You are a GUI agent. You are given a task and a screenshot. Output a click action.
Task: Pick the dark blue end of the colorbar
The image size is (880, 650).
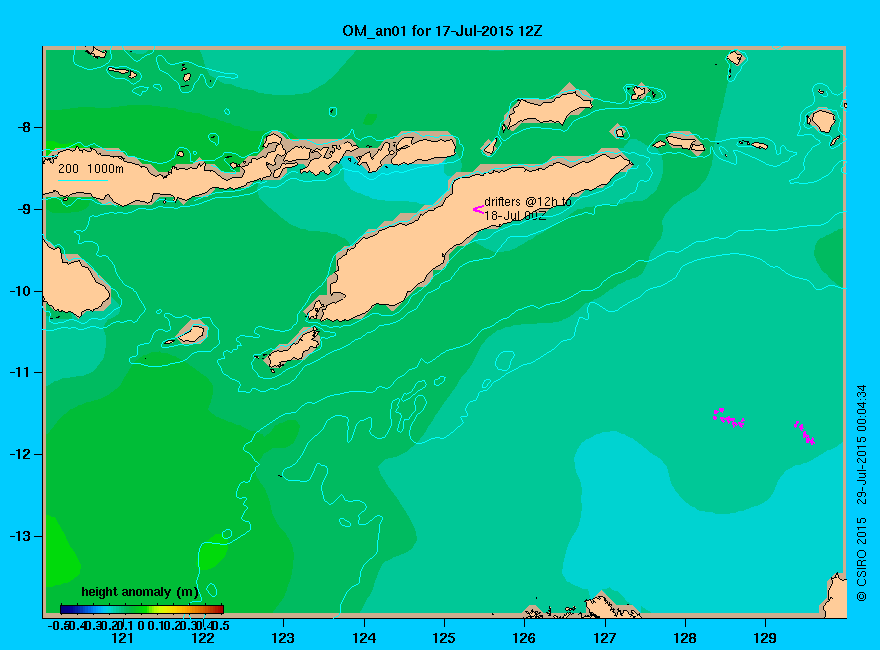(x=66, y=609)
